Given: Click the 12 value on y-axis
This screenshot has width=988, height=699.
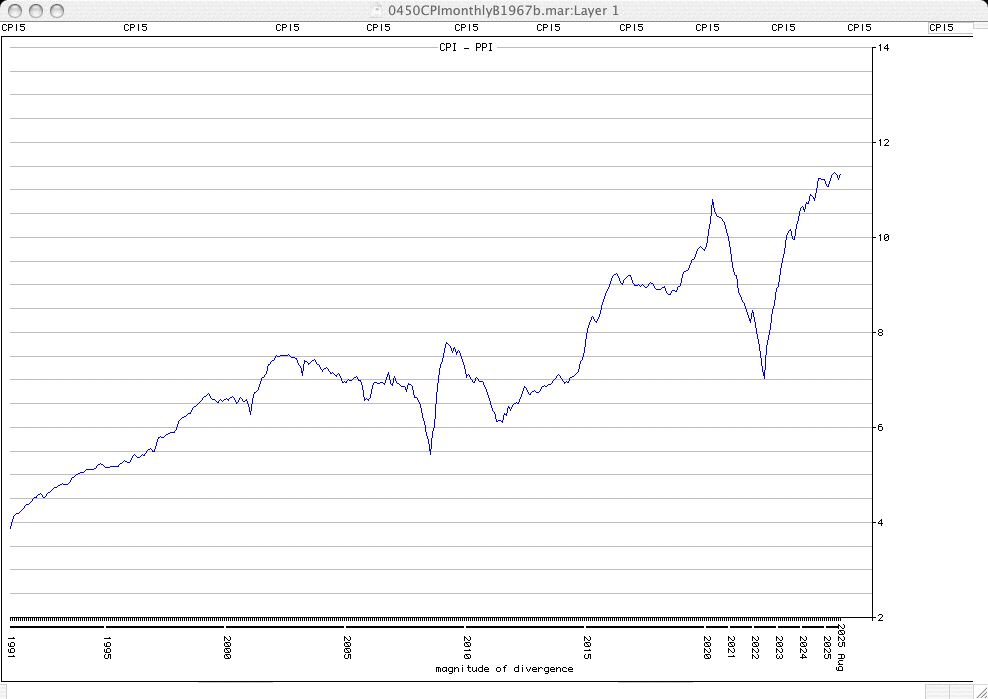Looking at the screenshot, I should [x=883, y=143].
